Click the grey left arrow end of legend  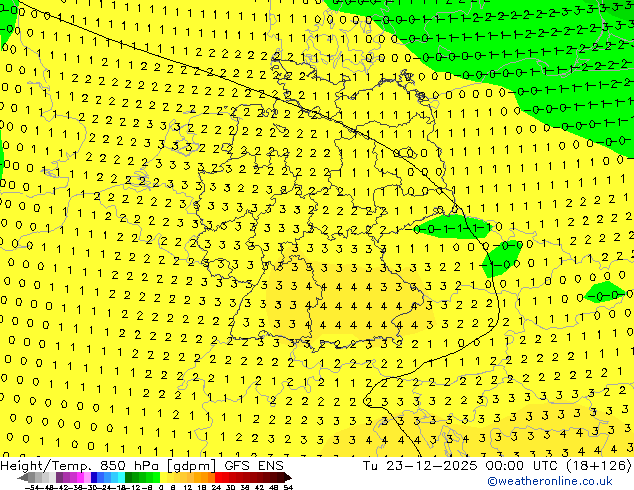point(23,478)
